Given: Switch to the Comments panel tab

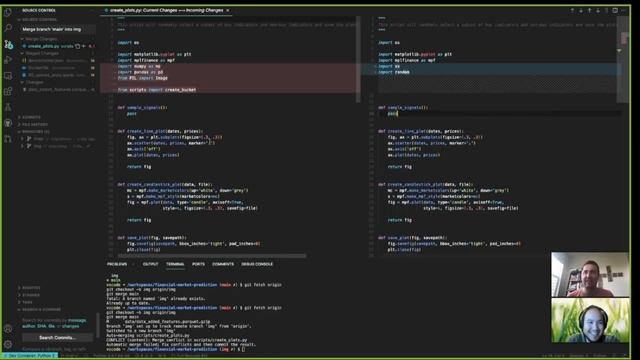Looking at the screenshot, I should 223,264.
